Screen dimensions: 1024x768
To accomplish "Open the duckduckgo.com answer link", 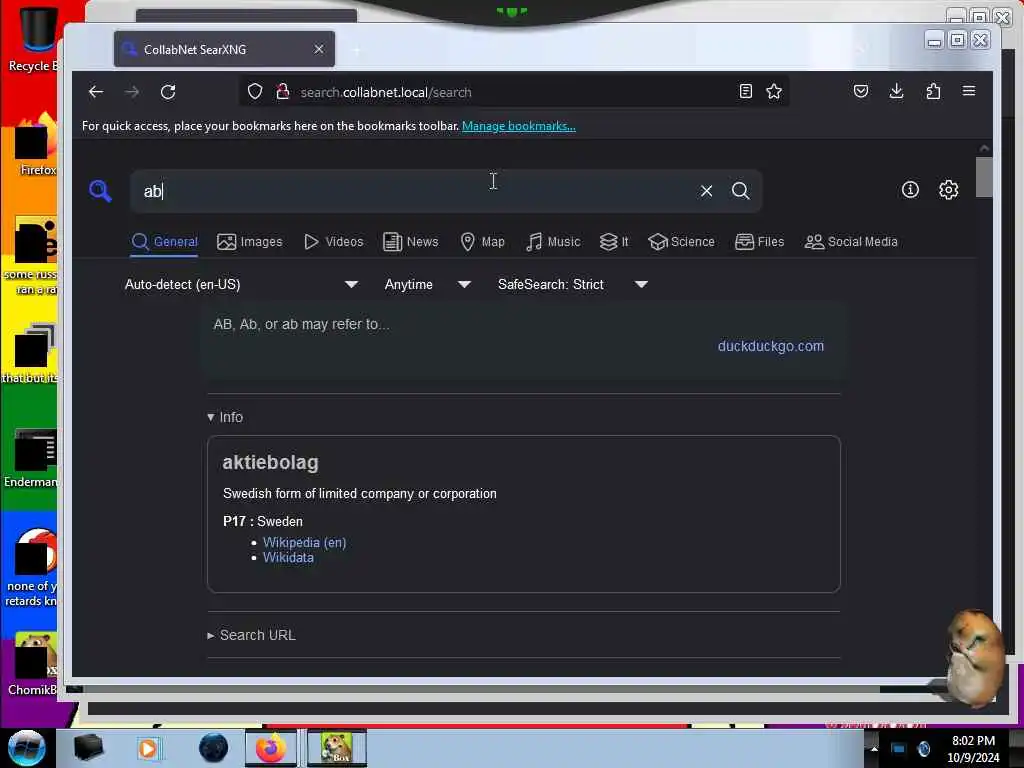I will (771, 346).
